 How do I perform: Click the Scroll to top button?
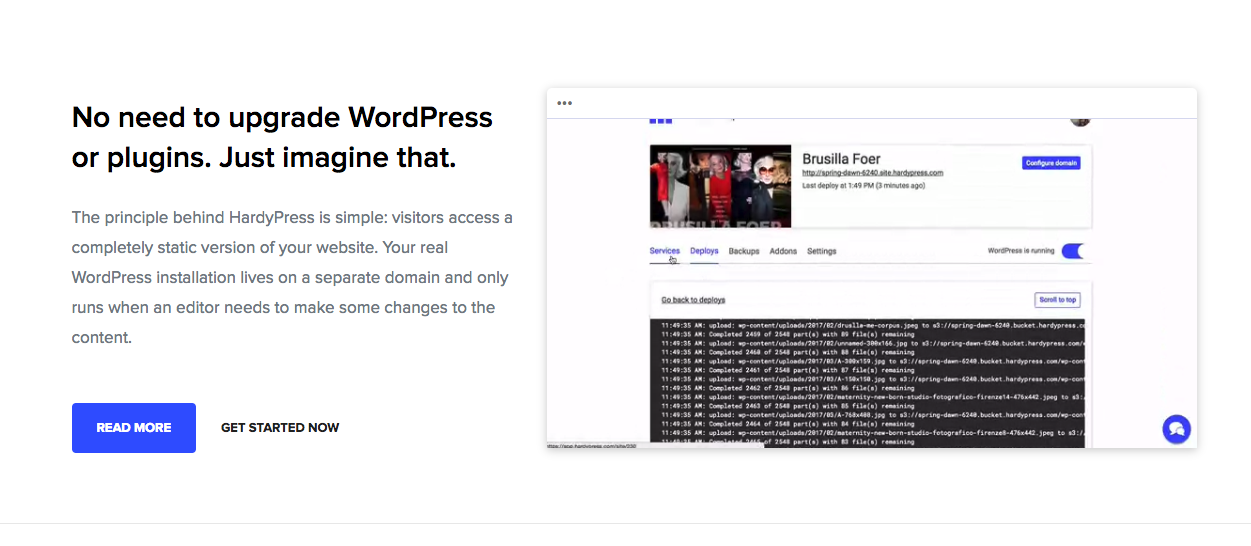click(x=1057, y=300)
